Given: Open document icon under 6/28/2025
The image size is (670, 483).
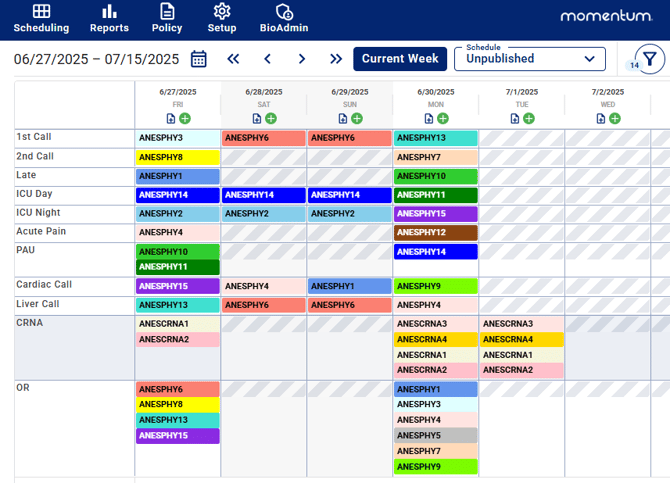Looking at the screenshot, I should (x=257, y=118).
